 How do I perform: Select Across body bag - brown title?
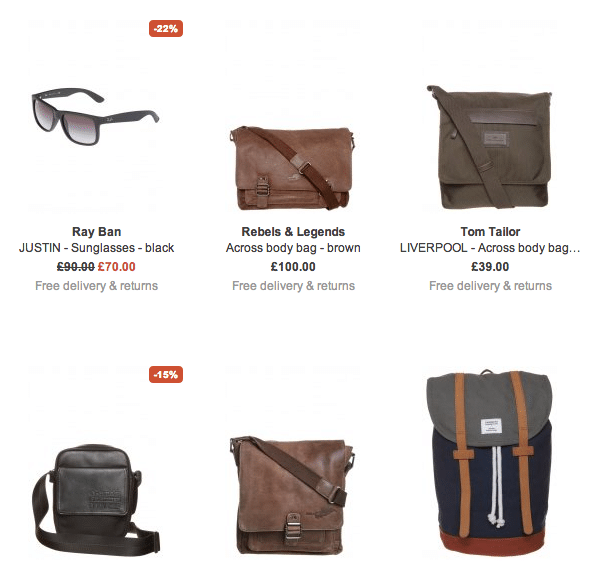pyautogui.click(x=293, y=248)
